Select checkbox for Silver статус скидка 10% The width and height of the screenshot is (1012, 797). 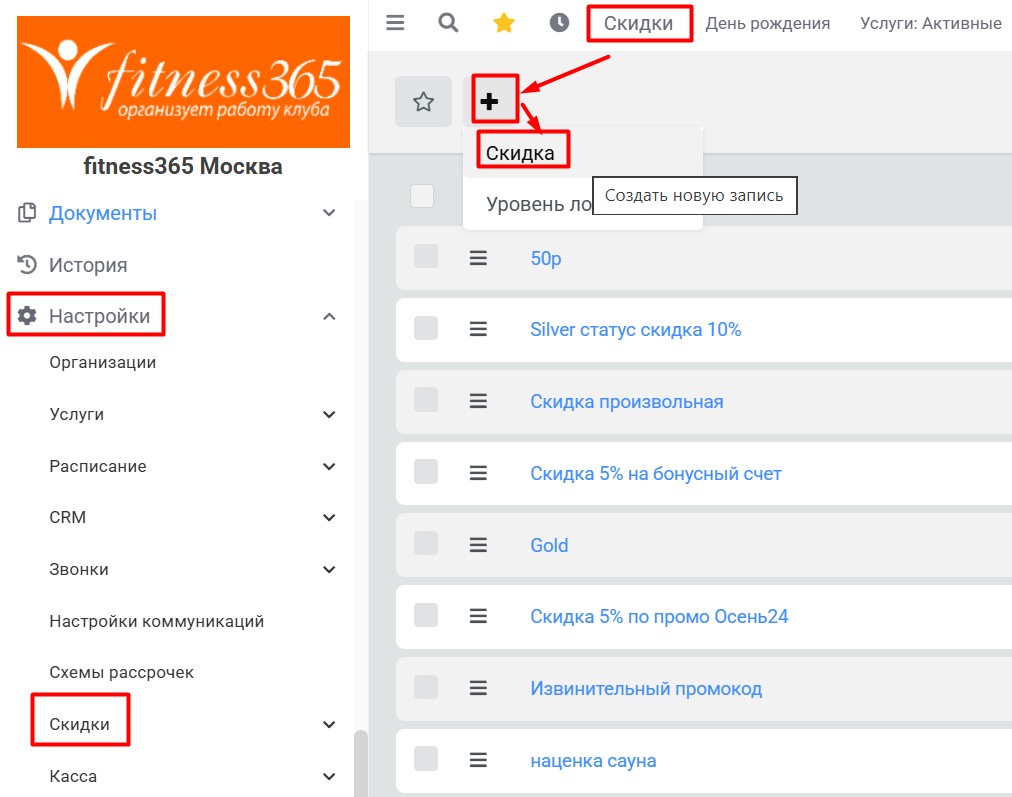(426, 328)
